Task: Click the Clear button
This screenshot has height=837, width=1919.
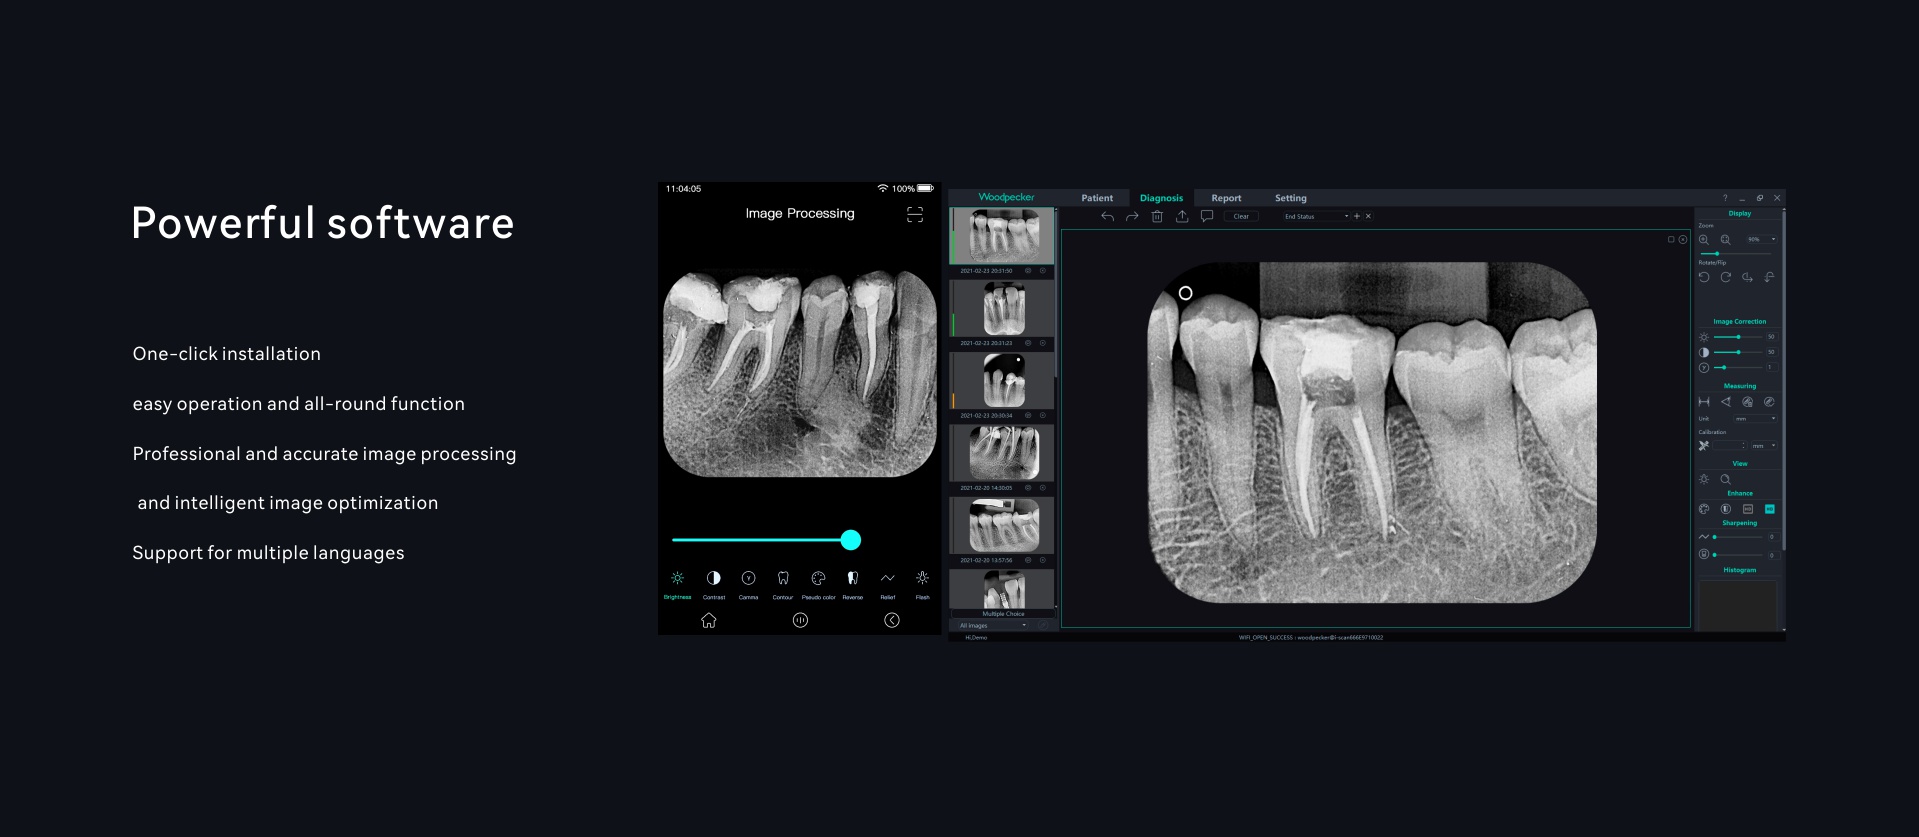Action: 1241,216
